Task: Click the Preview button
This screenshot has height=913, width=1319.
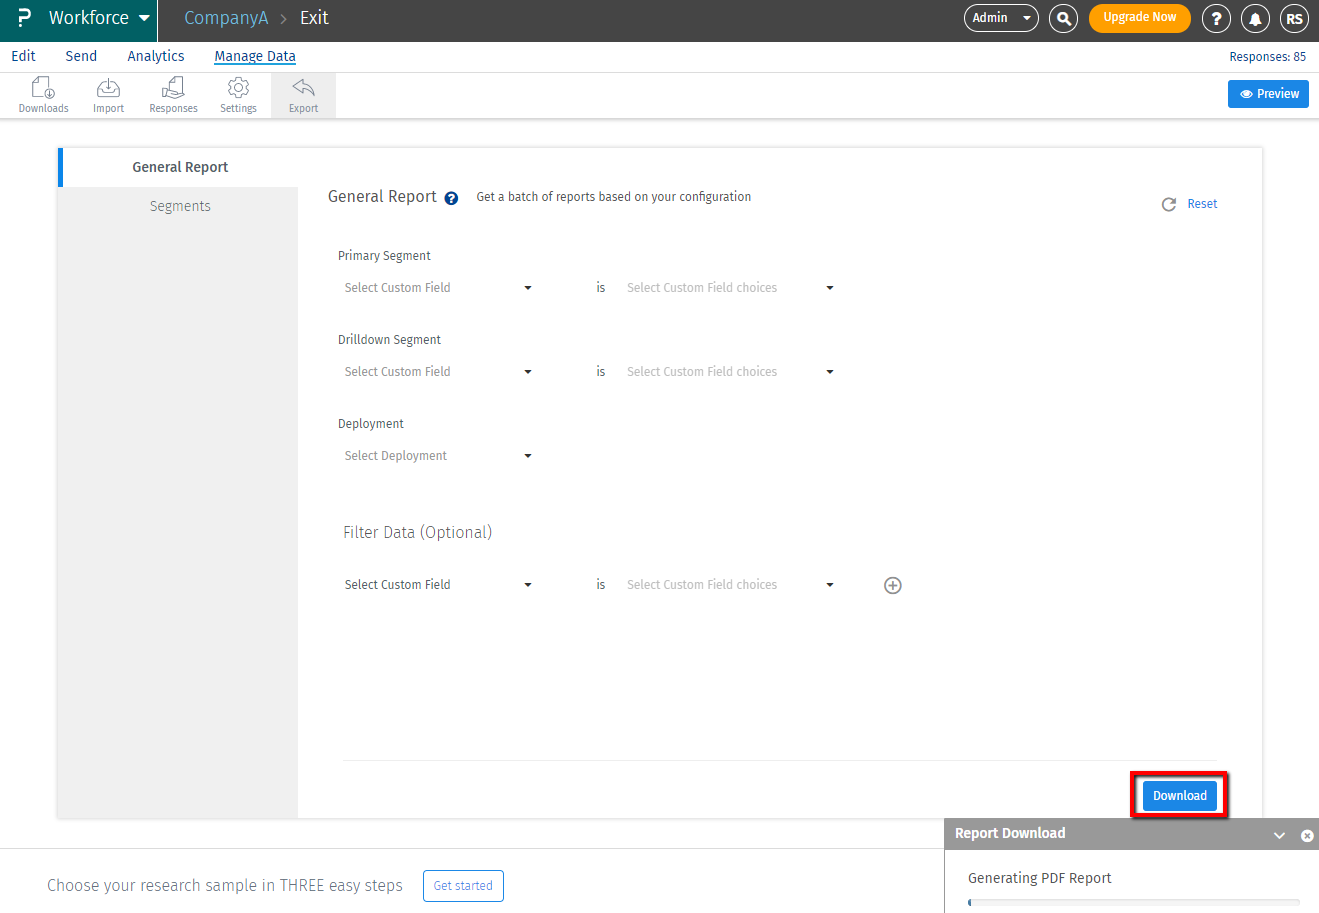Action: pyautogui.click(x=1268, y=94)
